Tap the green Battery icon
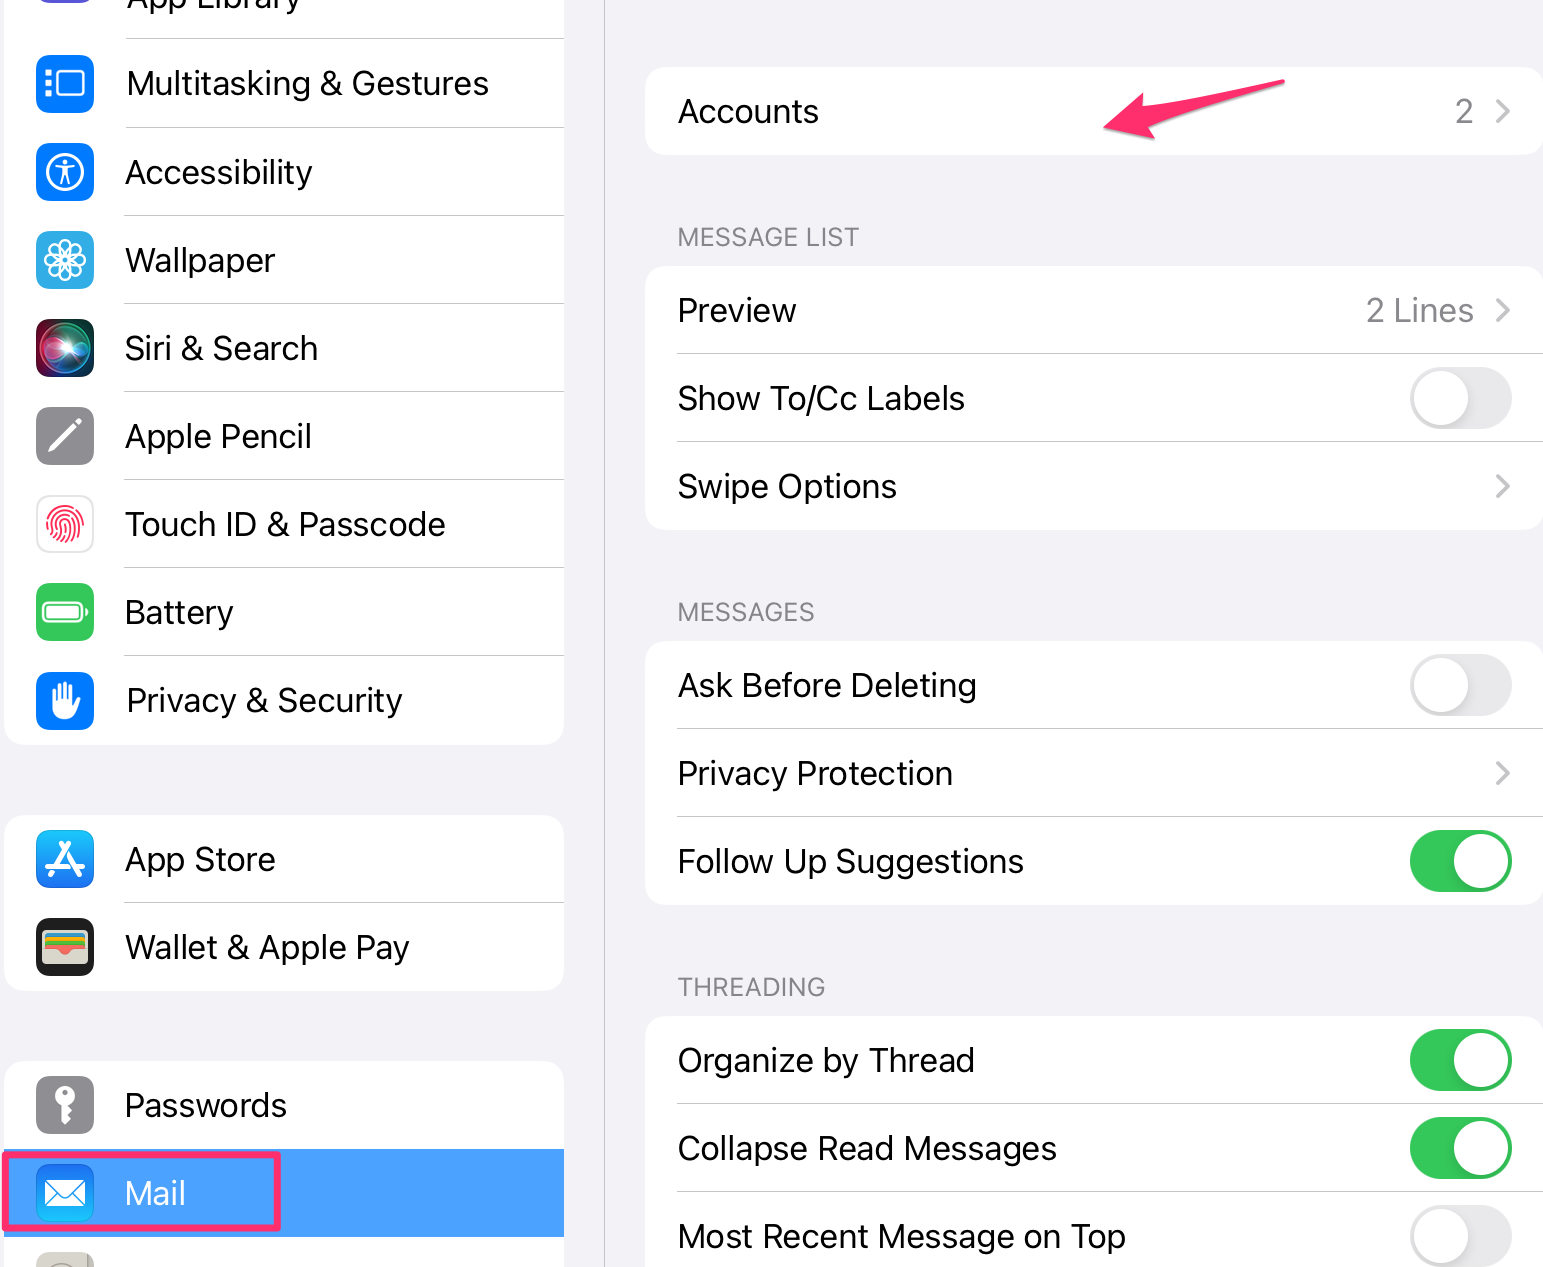 (65, 612)
